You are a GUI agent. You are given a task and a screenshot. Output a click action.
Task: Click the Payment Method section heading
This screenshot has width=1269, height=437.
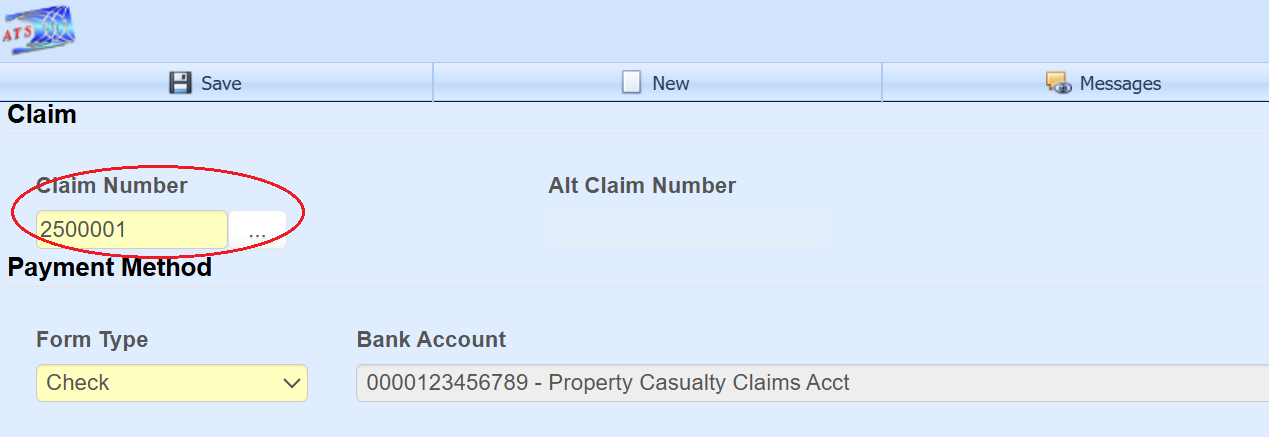(x=110, y=268)
